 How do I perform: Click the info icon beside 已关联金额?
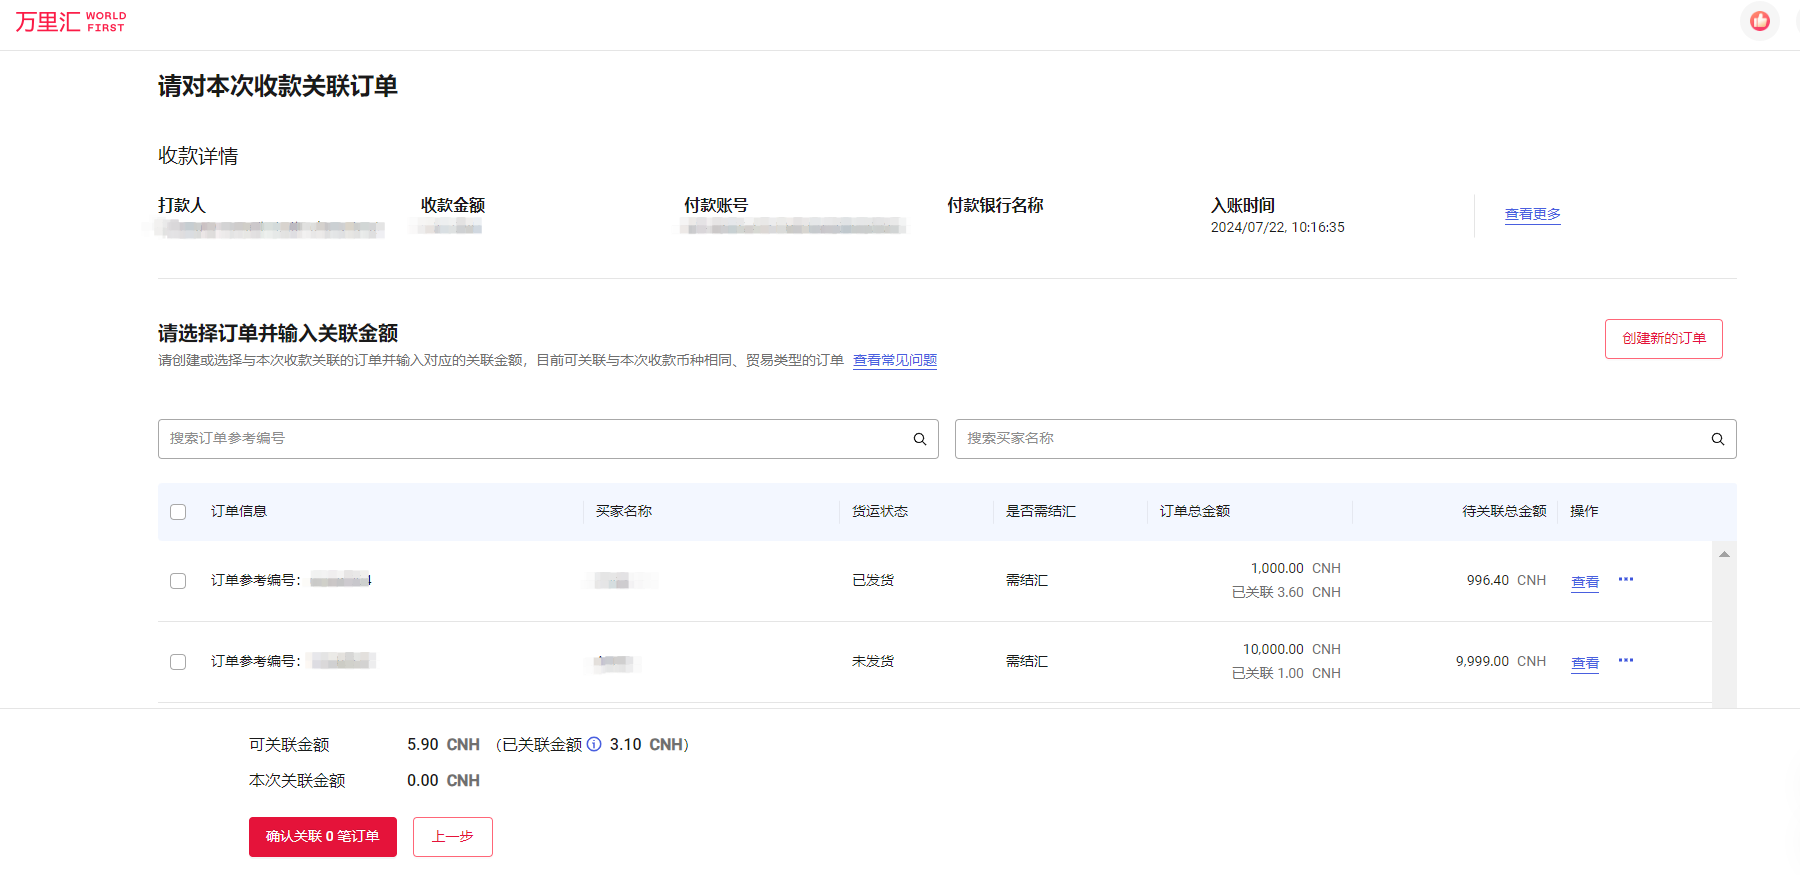click(x=594, y=744)
